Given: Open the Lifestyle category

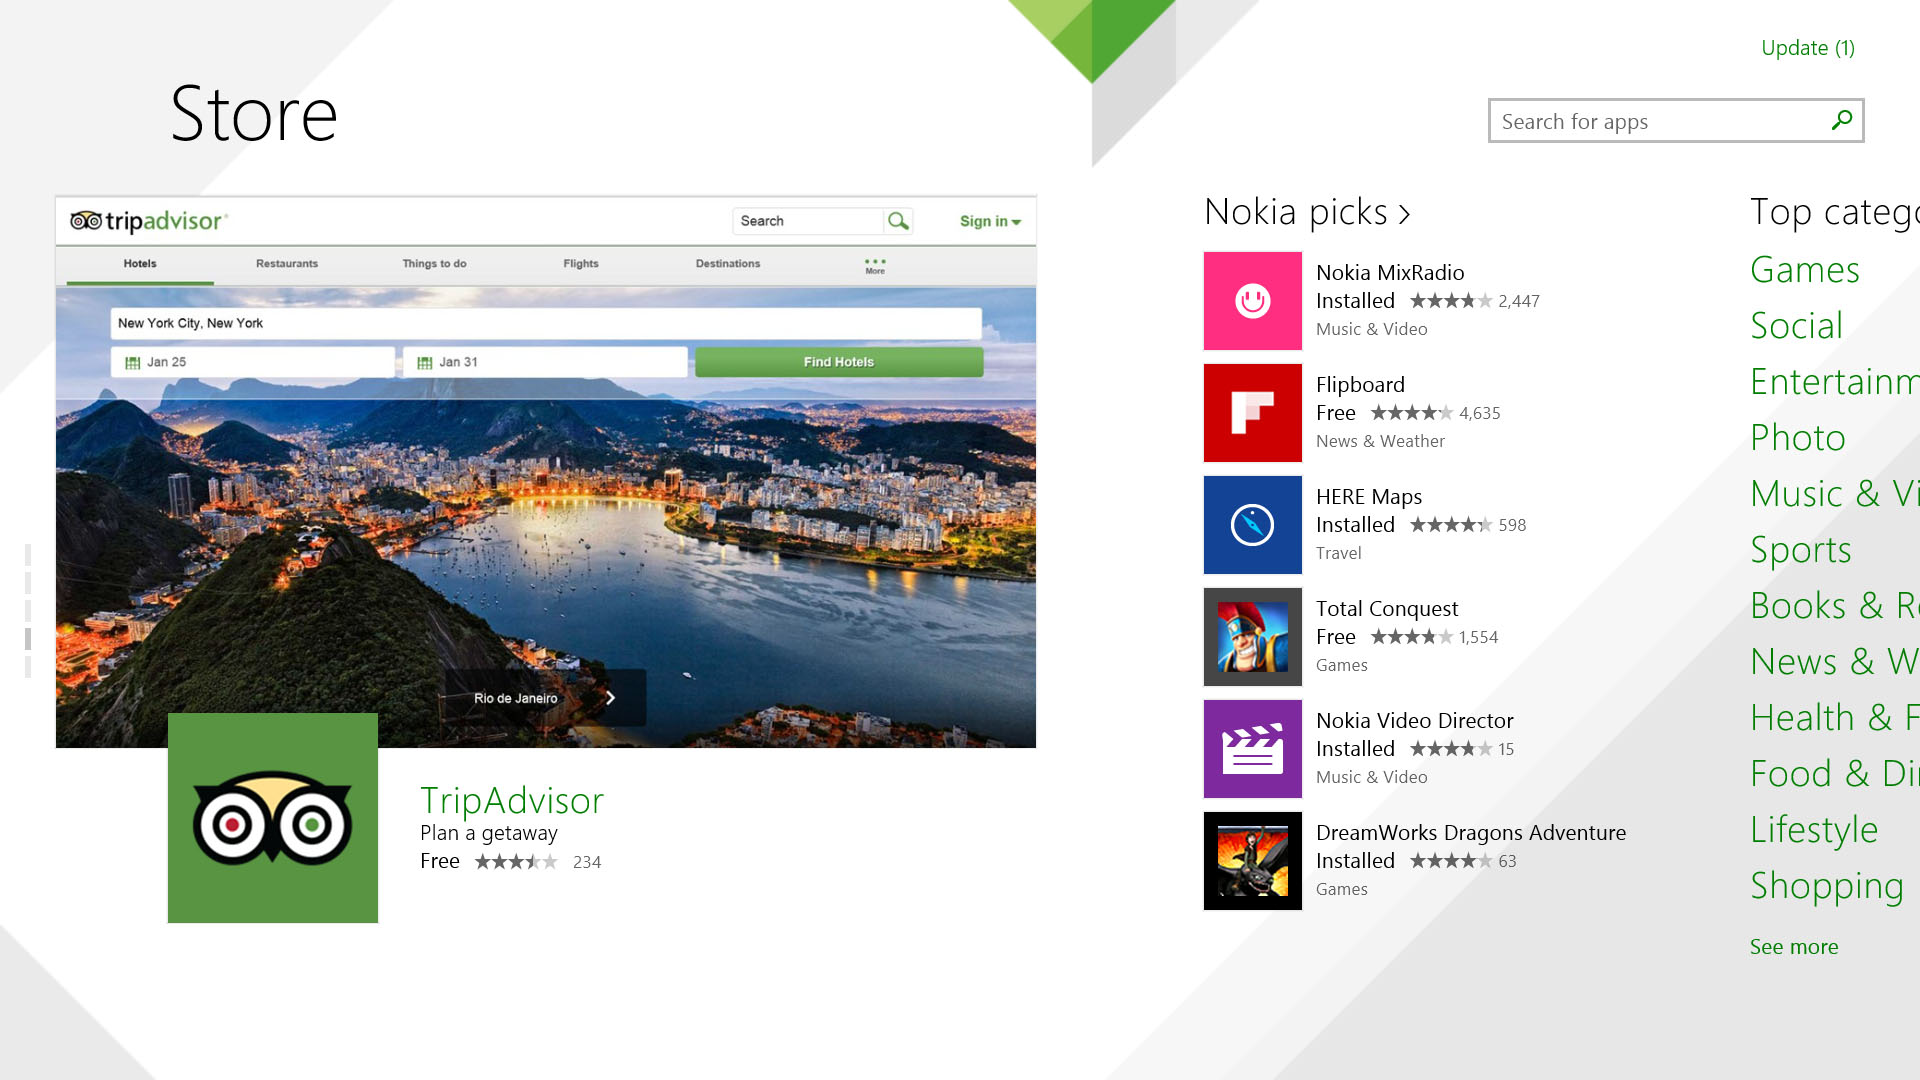Looking at the screenshot, I should tap(1814, 830).
